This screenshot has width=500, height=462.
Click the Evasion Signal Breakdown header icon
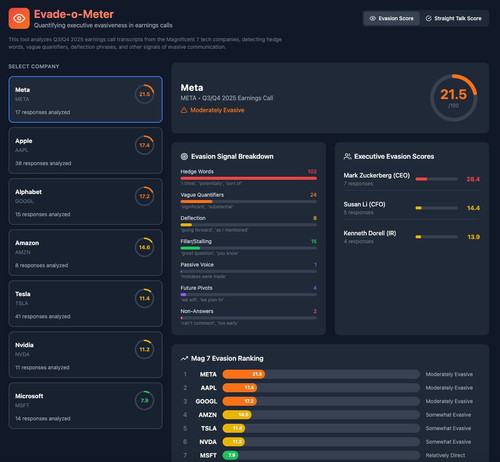click(184, 156)
